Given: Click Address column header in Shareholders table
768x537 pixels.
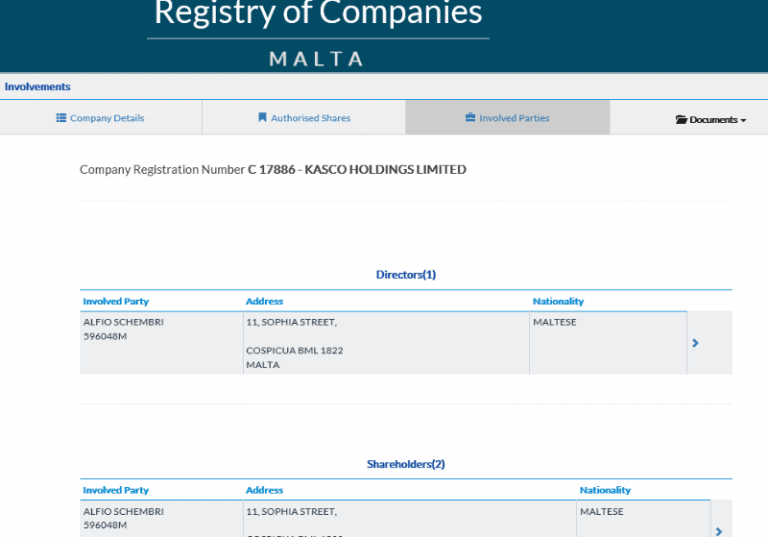Looking at the screenshot, I should [x=264, y=490].
